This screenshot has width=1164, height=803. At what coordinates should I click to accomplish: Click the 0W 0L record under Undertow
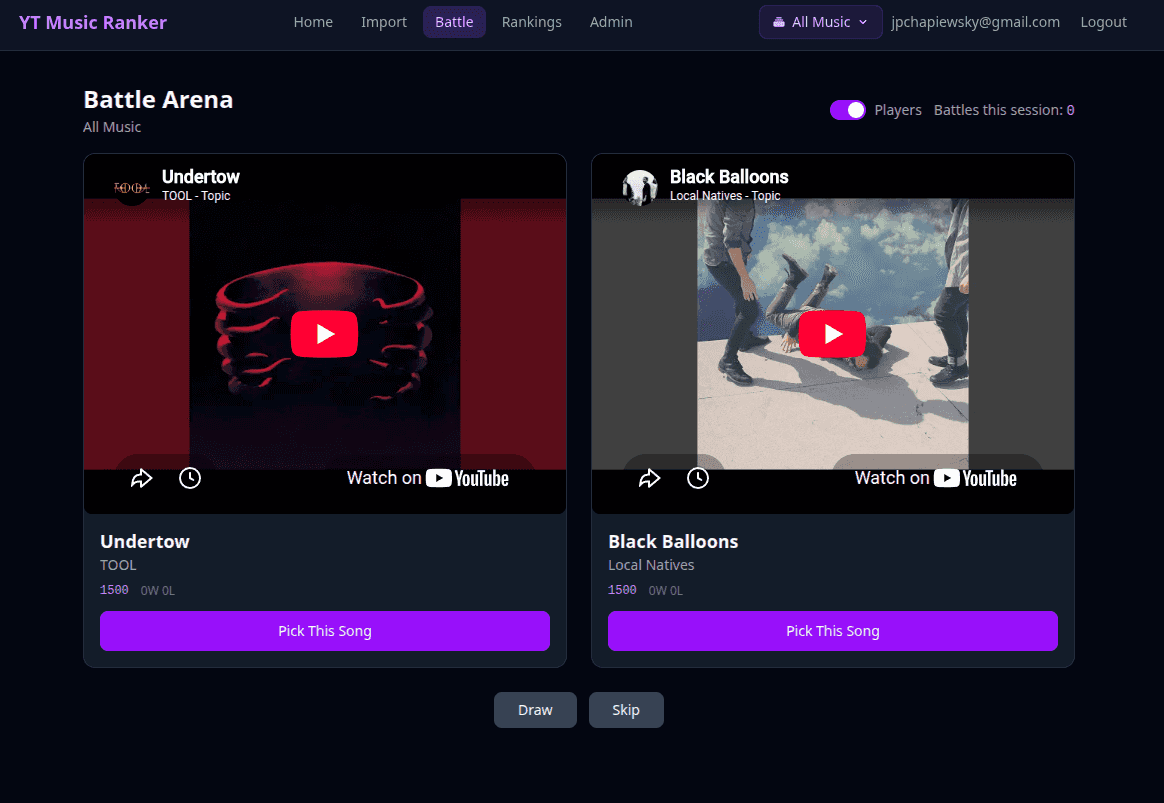(157, 591)
